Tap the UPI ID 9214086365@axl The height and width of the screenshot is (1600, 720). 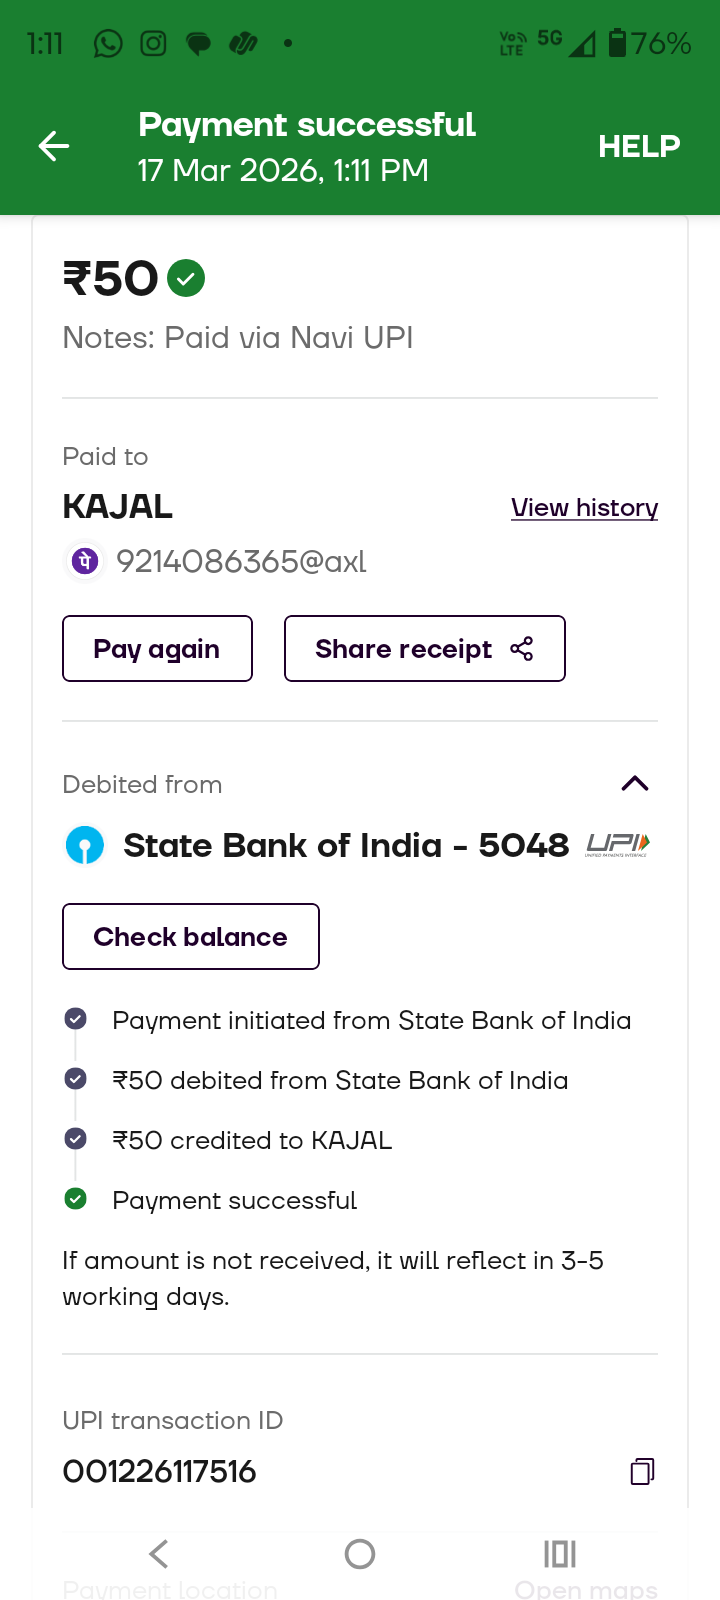click(241, 562)
